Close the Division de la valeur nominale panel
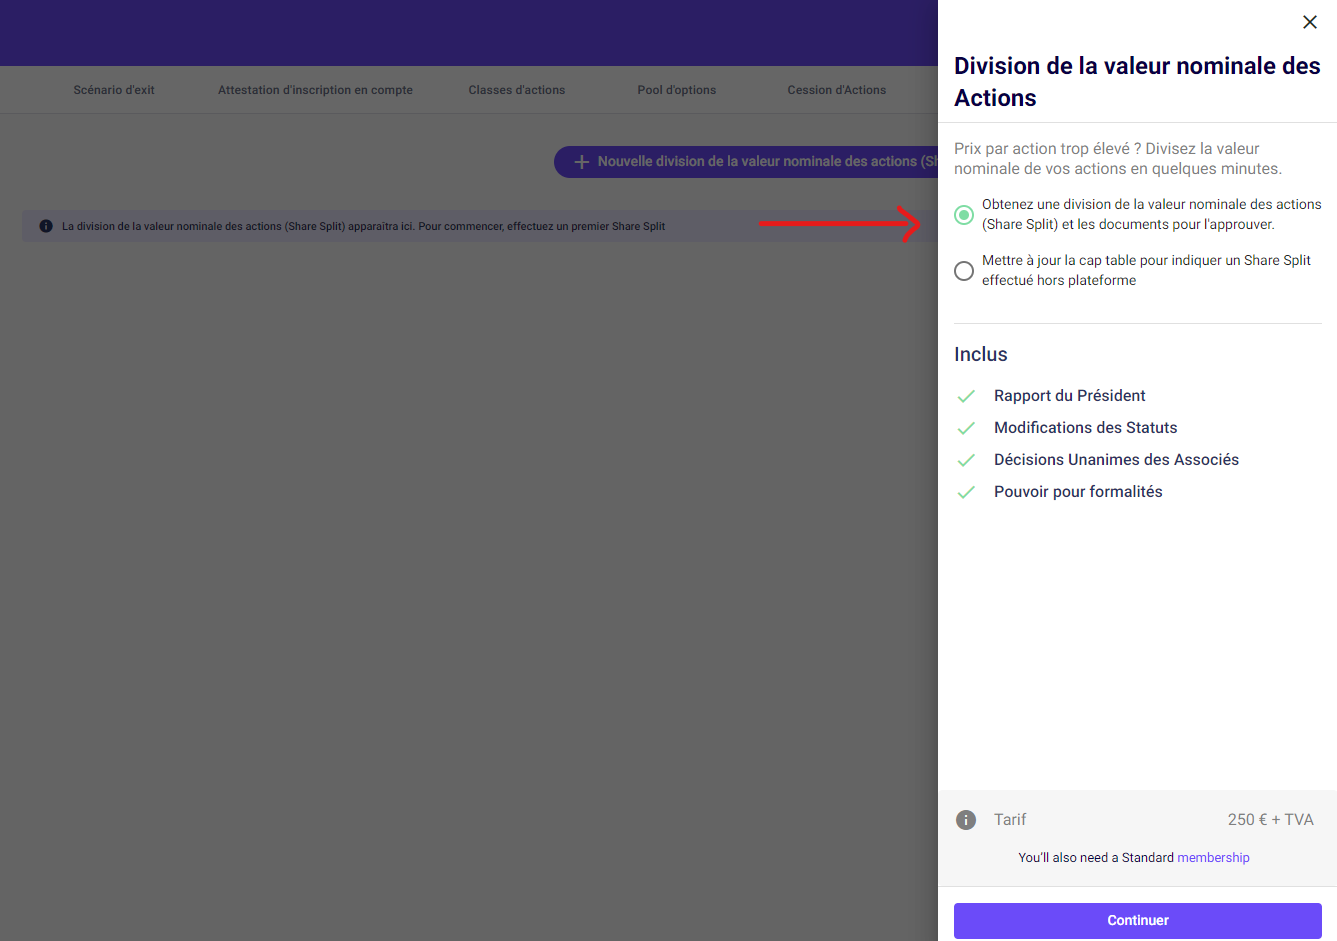 coord(1309,22)
